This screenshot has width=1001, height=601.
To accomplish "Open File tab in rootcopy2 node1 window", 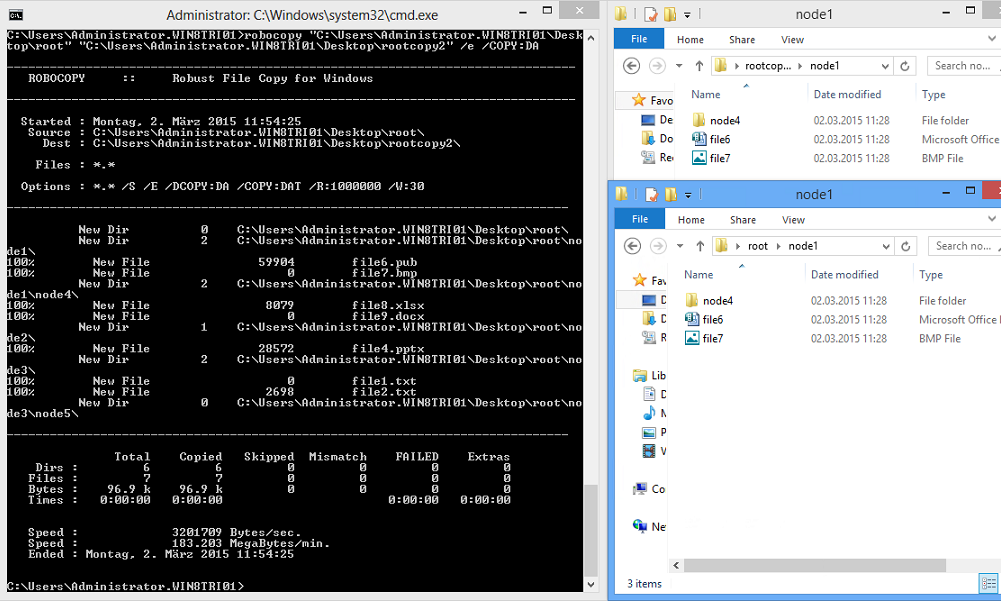I will (x=639, y=39).
